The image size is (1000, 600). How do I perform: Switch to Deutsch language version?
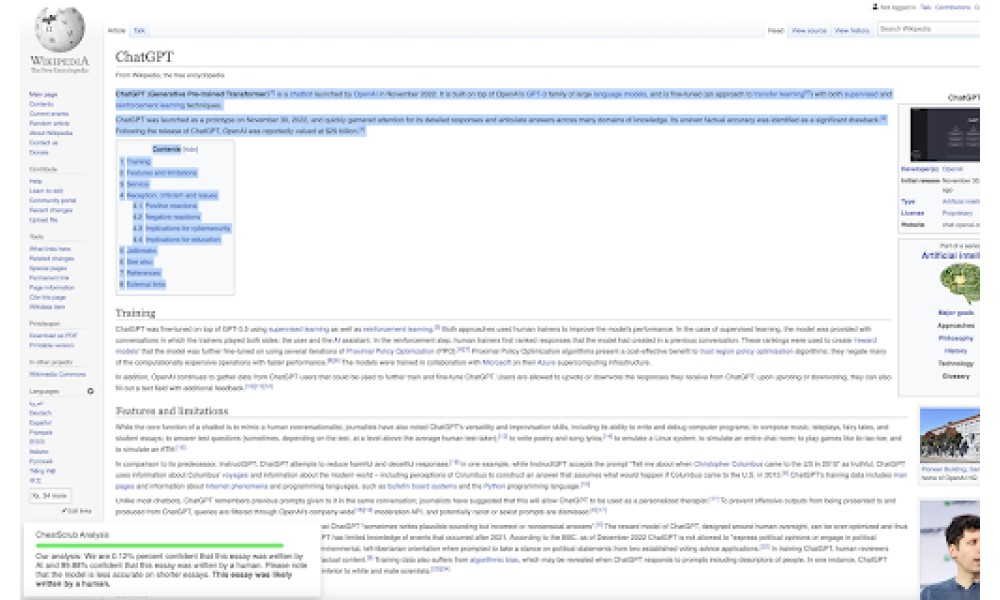click(x=40, y=413)
